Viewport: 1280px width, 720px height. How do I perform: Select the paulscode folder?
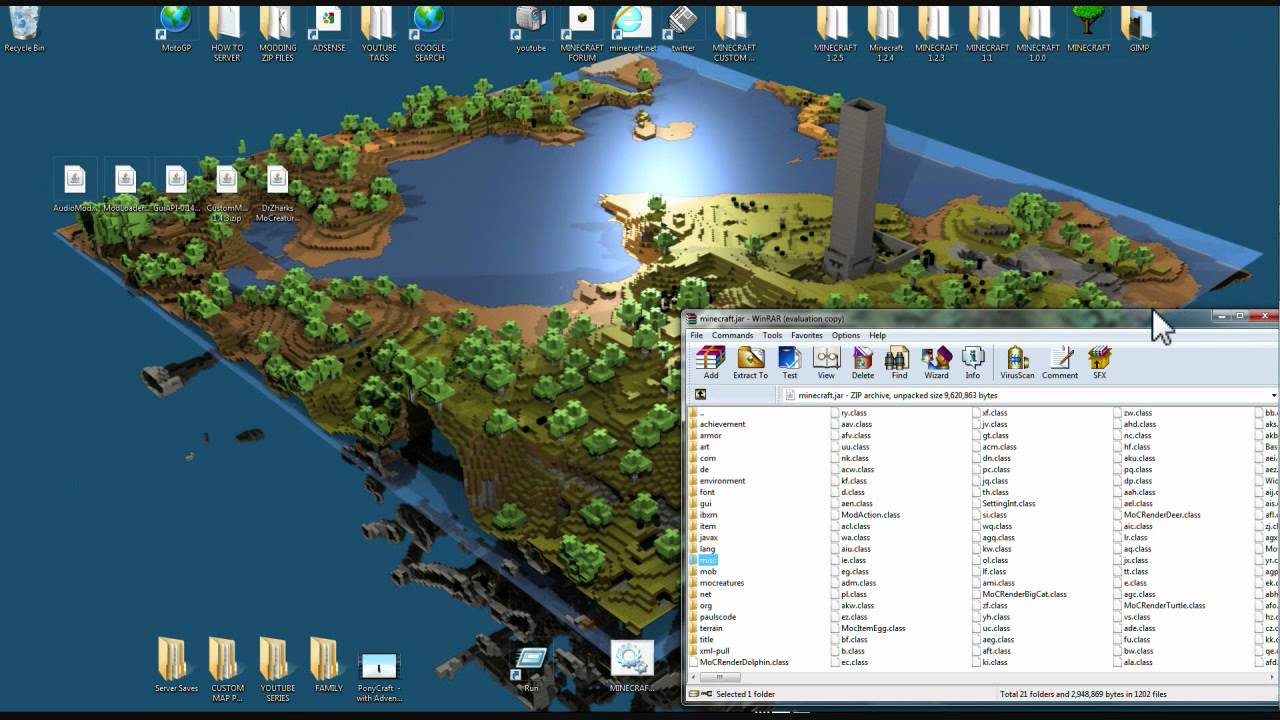[x=712, y=617]
